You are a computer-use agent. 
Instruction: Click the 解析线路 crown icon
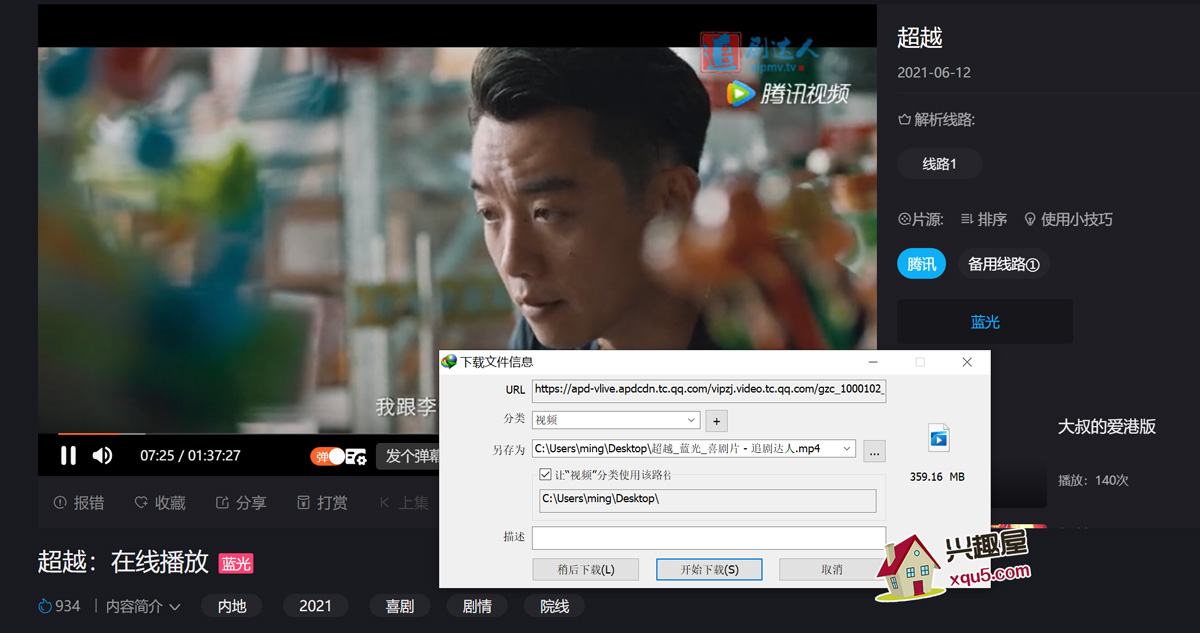pos(904,120)
